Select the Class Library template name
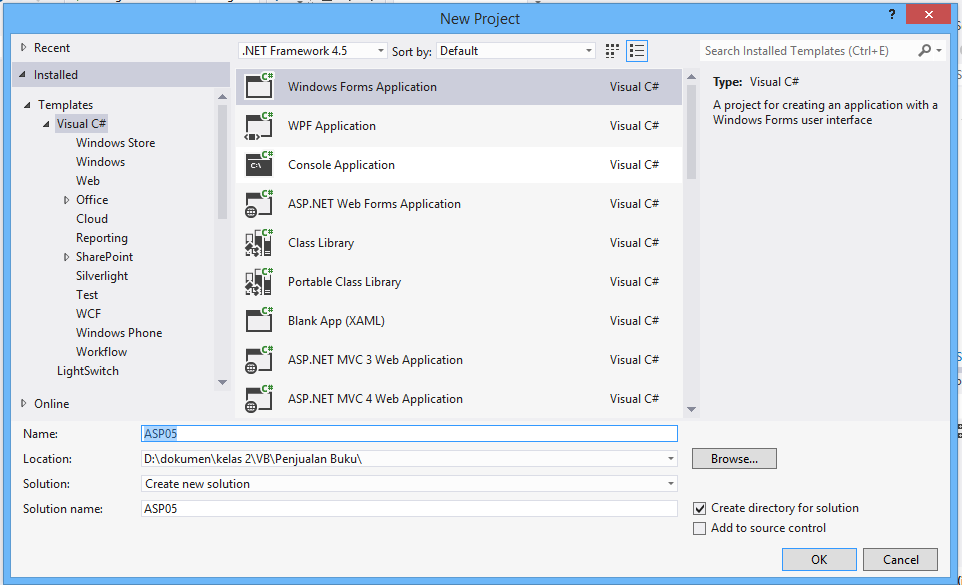Viewport: 962px width, 585px height. pos(321,243)
